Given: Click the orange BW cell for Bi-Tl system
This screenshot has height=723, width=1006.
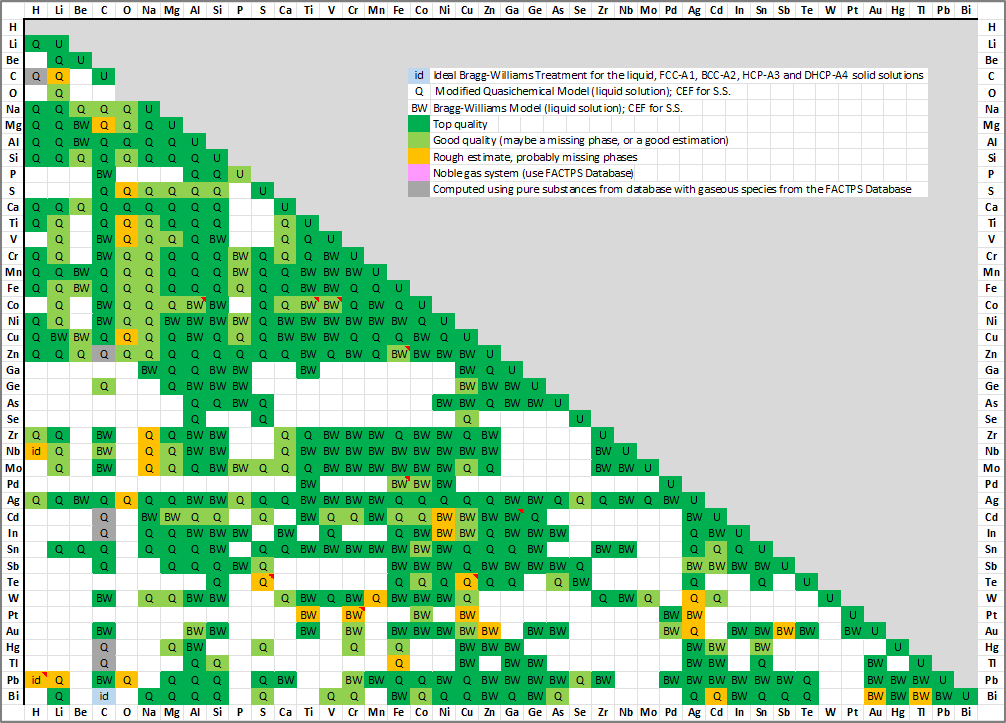Looking at the screenshot, I should pyautogui.click(x=920, y=696).
